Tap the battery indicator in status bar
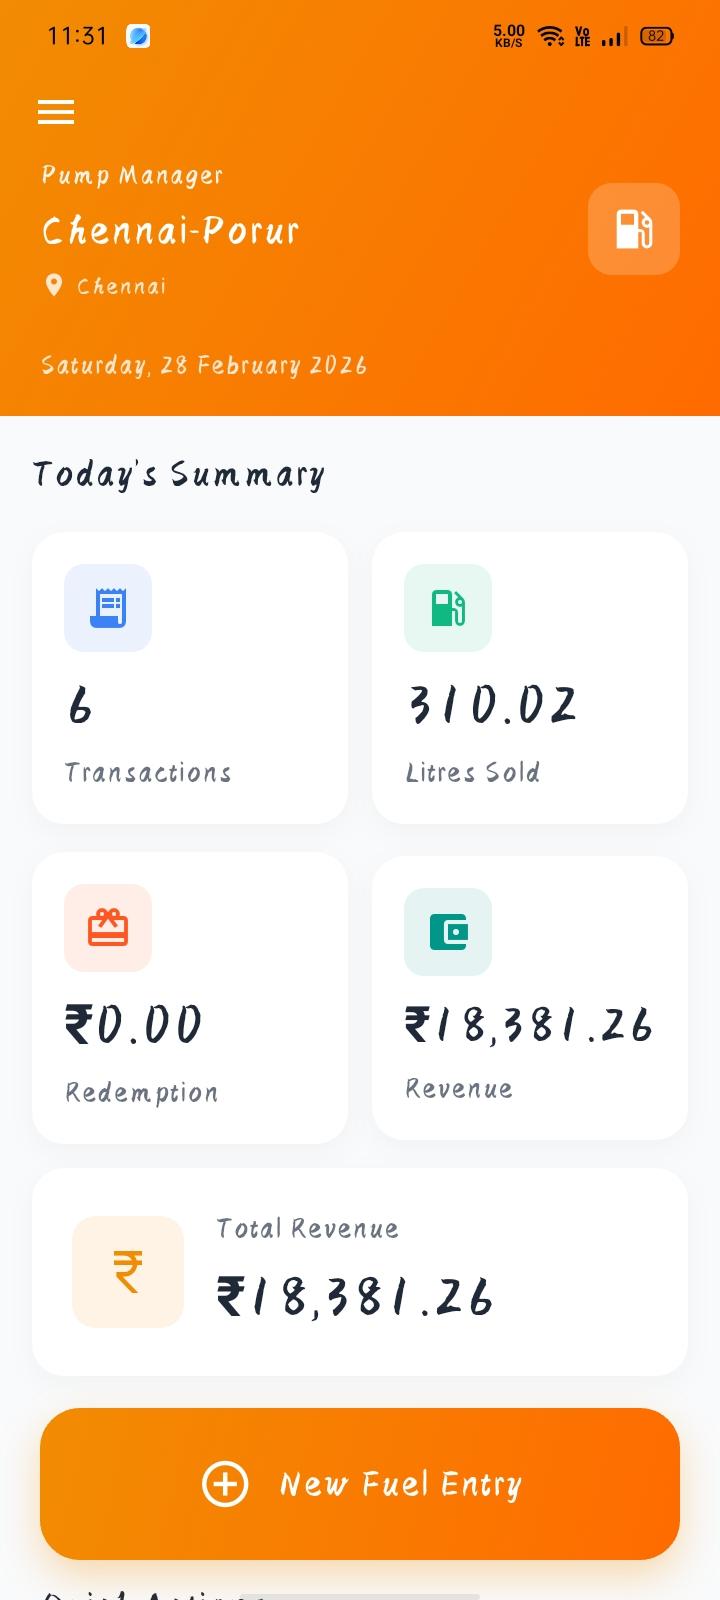 pos(656,36)
